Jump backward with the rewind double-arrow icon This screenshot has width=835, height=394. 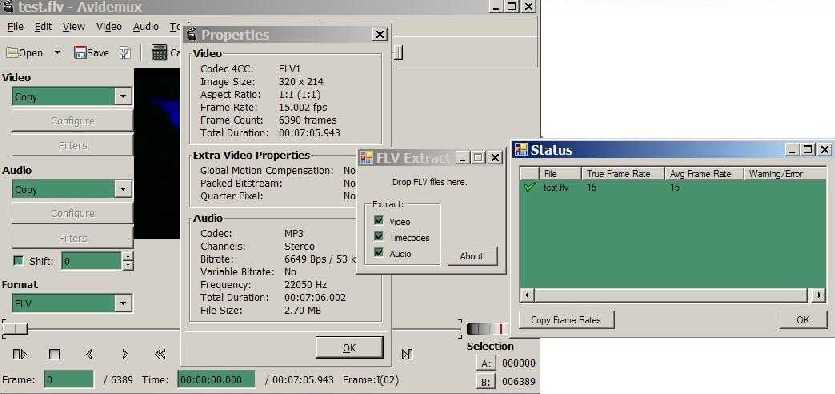159,354
